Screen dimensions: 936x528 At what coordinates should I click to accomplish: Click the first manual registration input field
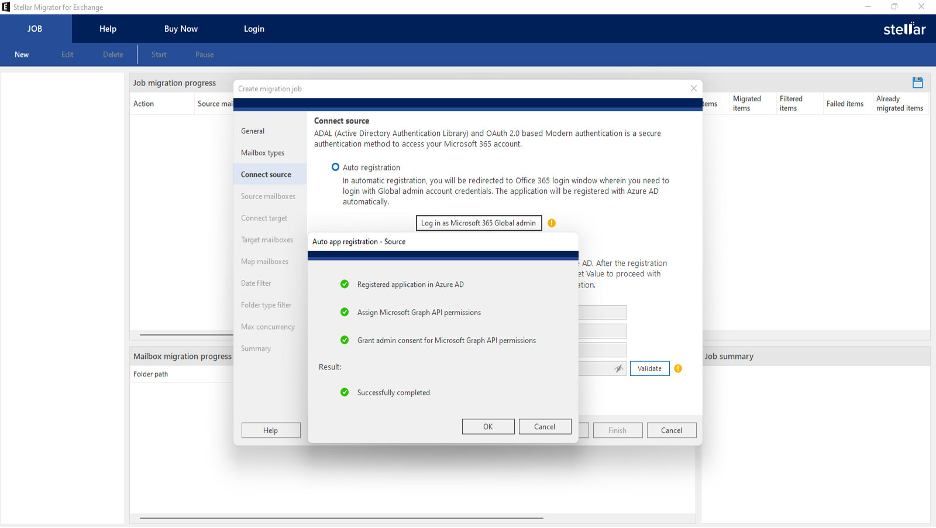tap(602, 312)
